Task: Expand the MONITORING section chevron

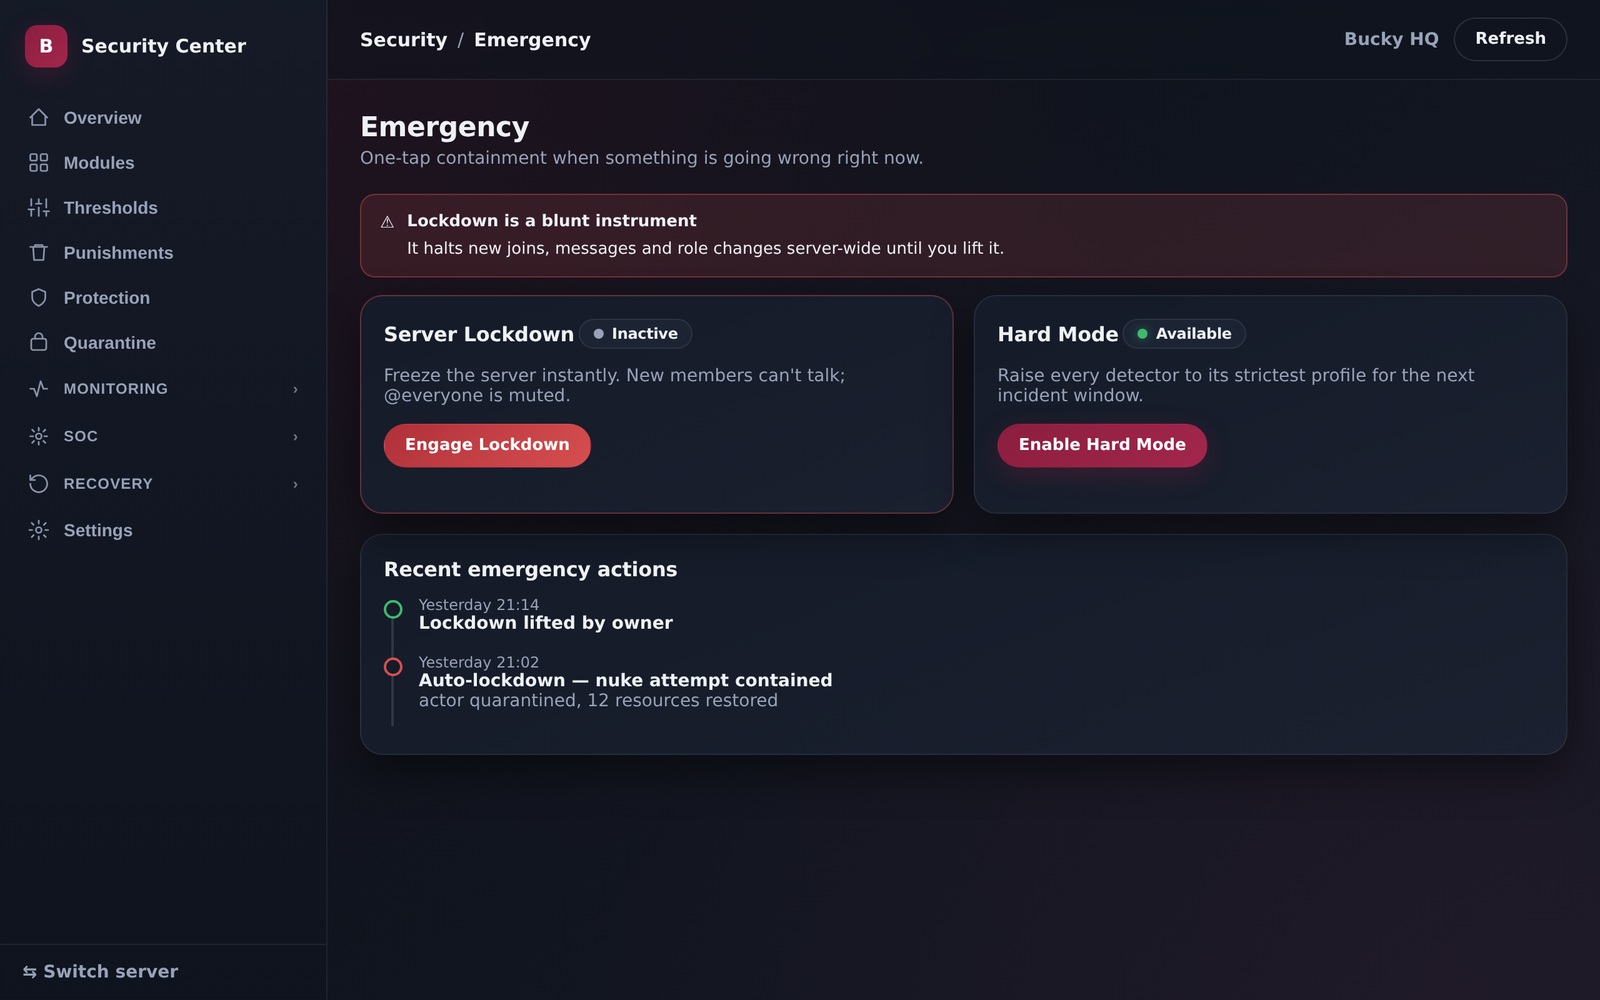Action: tap(295, 389)
